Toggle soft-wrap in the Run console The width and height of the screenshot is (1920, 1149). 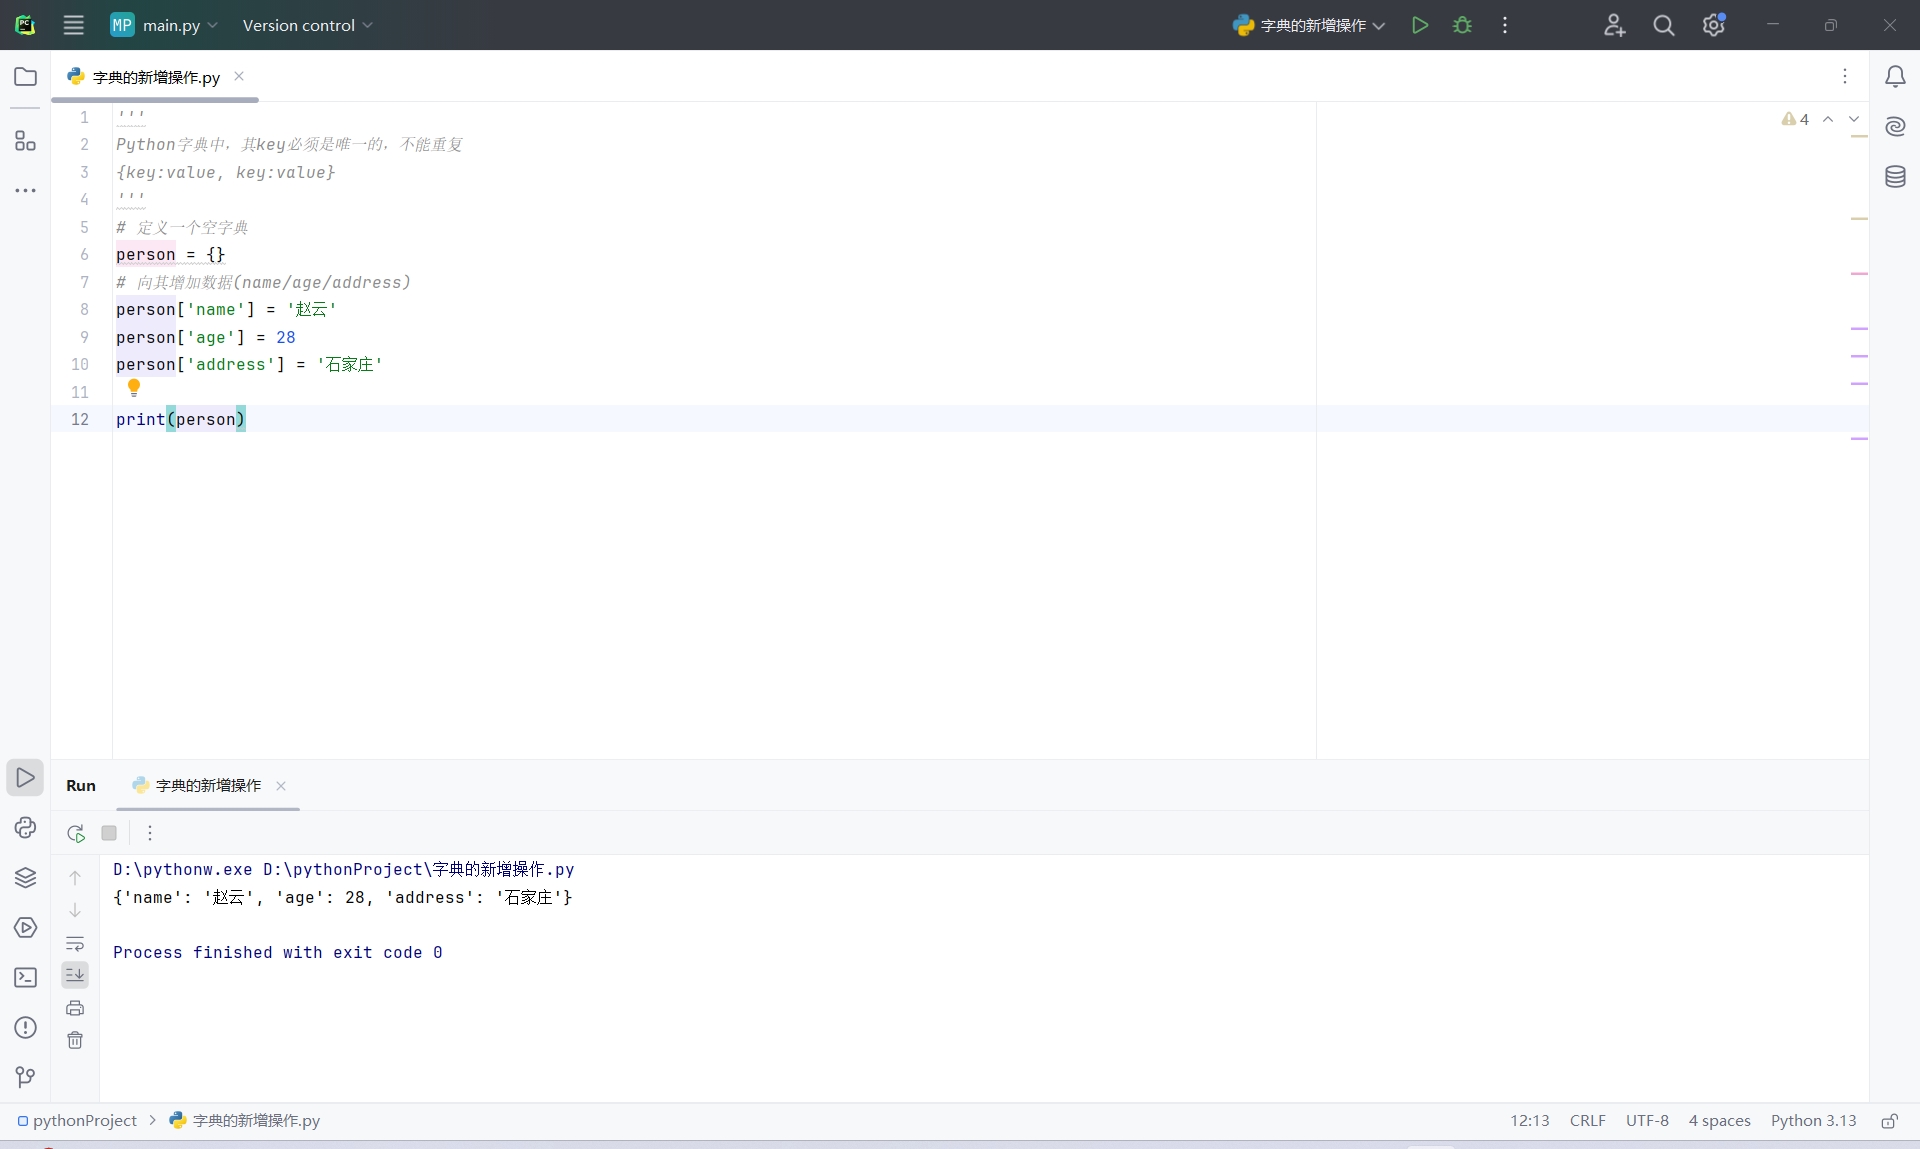click(x=75, y=943)
